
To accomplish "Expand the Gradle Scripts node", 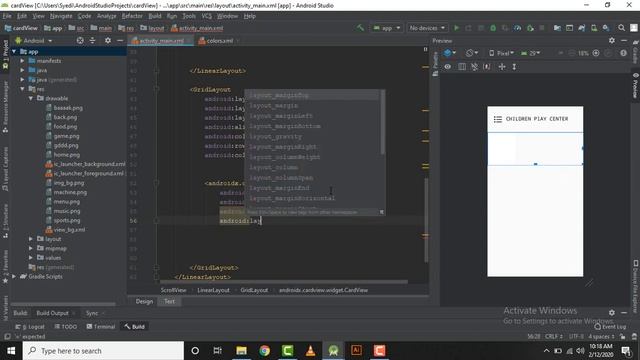I will click(x=14, y=276).
